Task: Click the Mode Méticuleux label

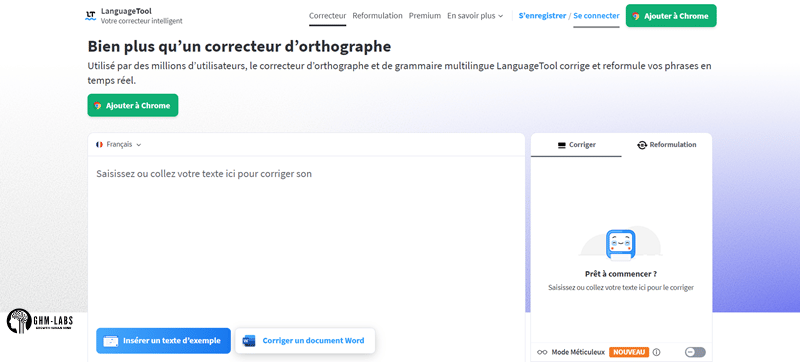Action: tap(578, 352)
